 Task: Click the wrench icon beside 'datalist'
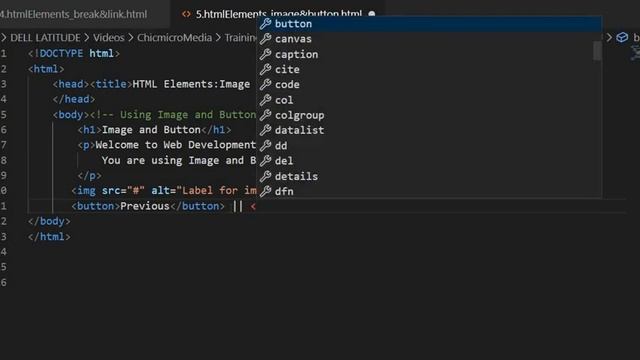(x=266, y=130)
